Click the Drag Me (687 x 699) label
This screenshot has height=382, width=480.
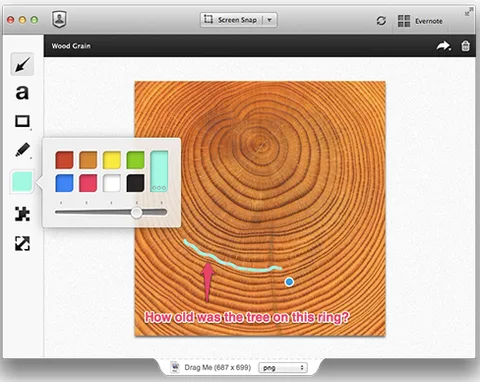click(218, 367)
